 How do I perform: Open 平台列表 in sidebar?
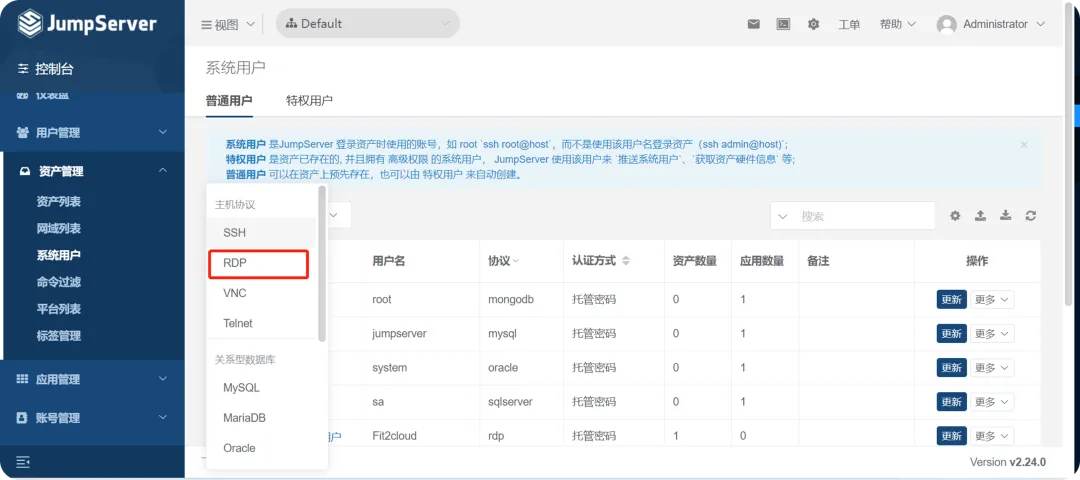[59, 309]
